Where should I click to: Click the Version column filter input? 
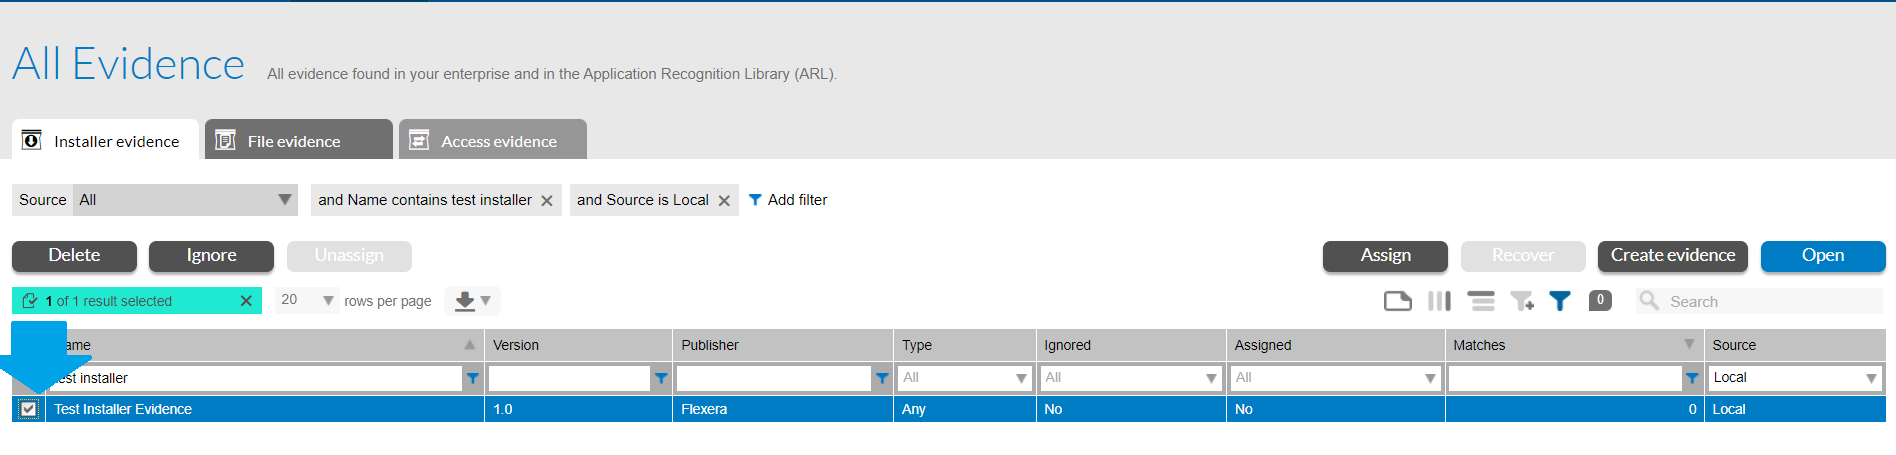(x=569, y=378)
